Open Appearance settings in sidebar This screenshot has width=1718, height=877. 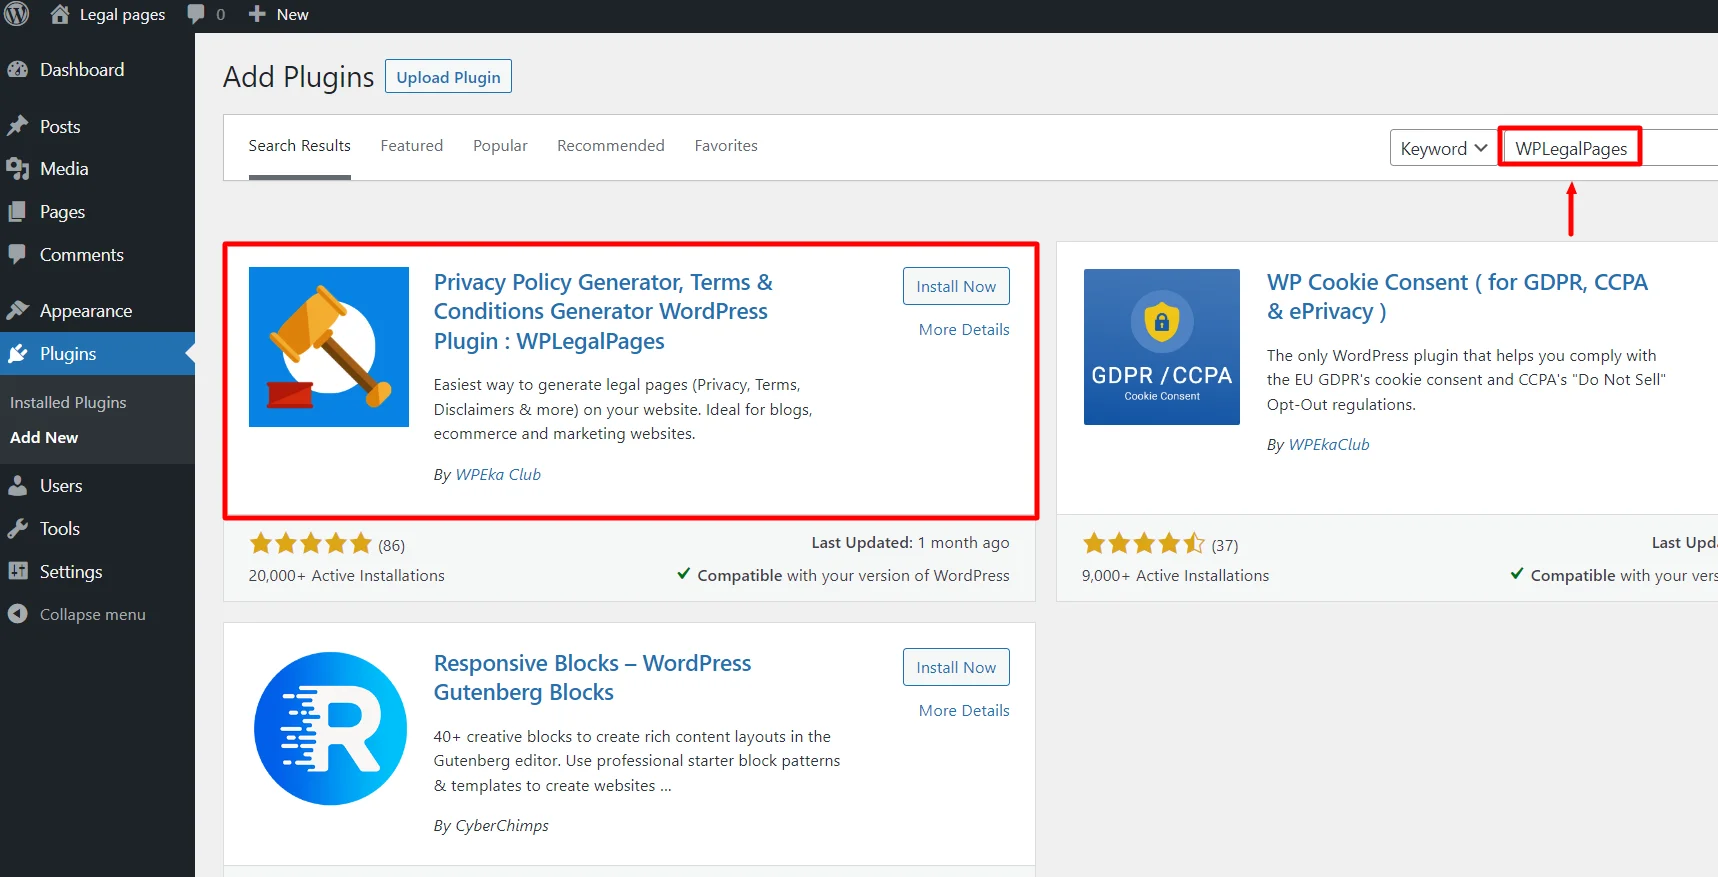85,311
